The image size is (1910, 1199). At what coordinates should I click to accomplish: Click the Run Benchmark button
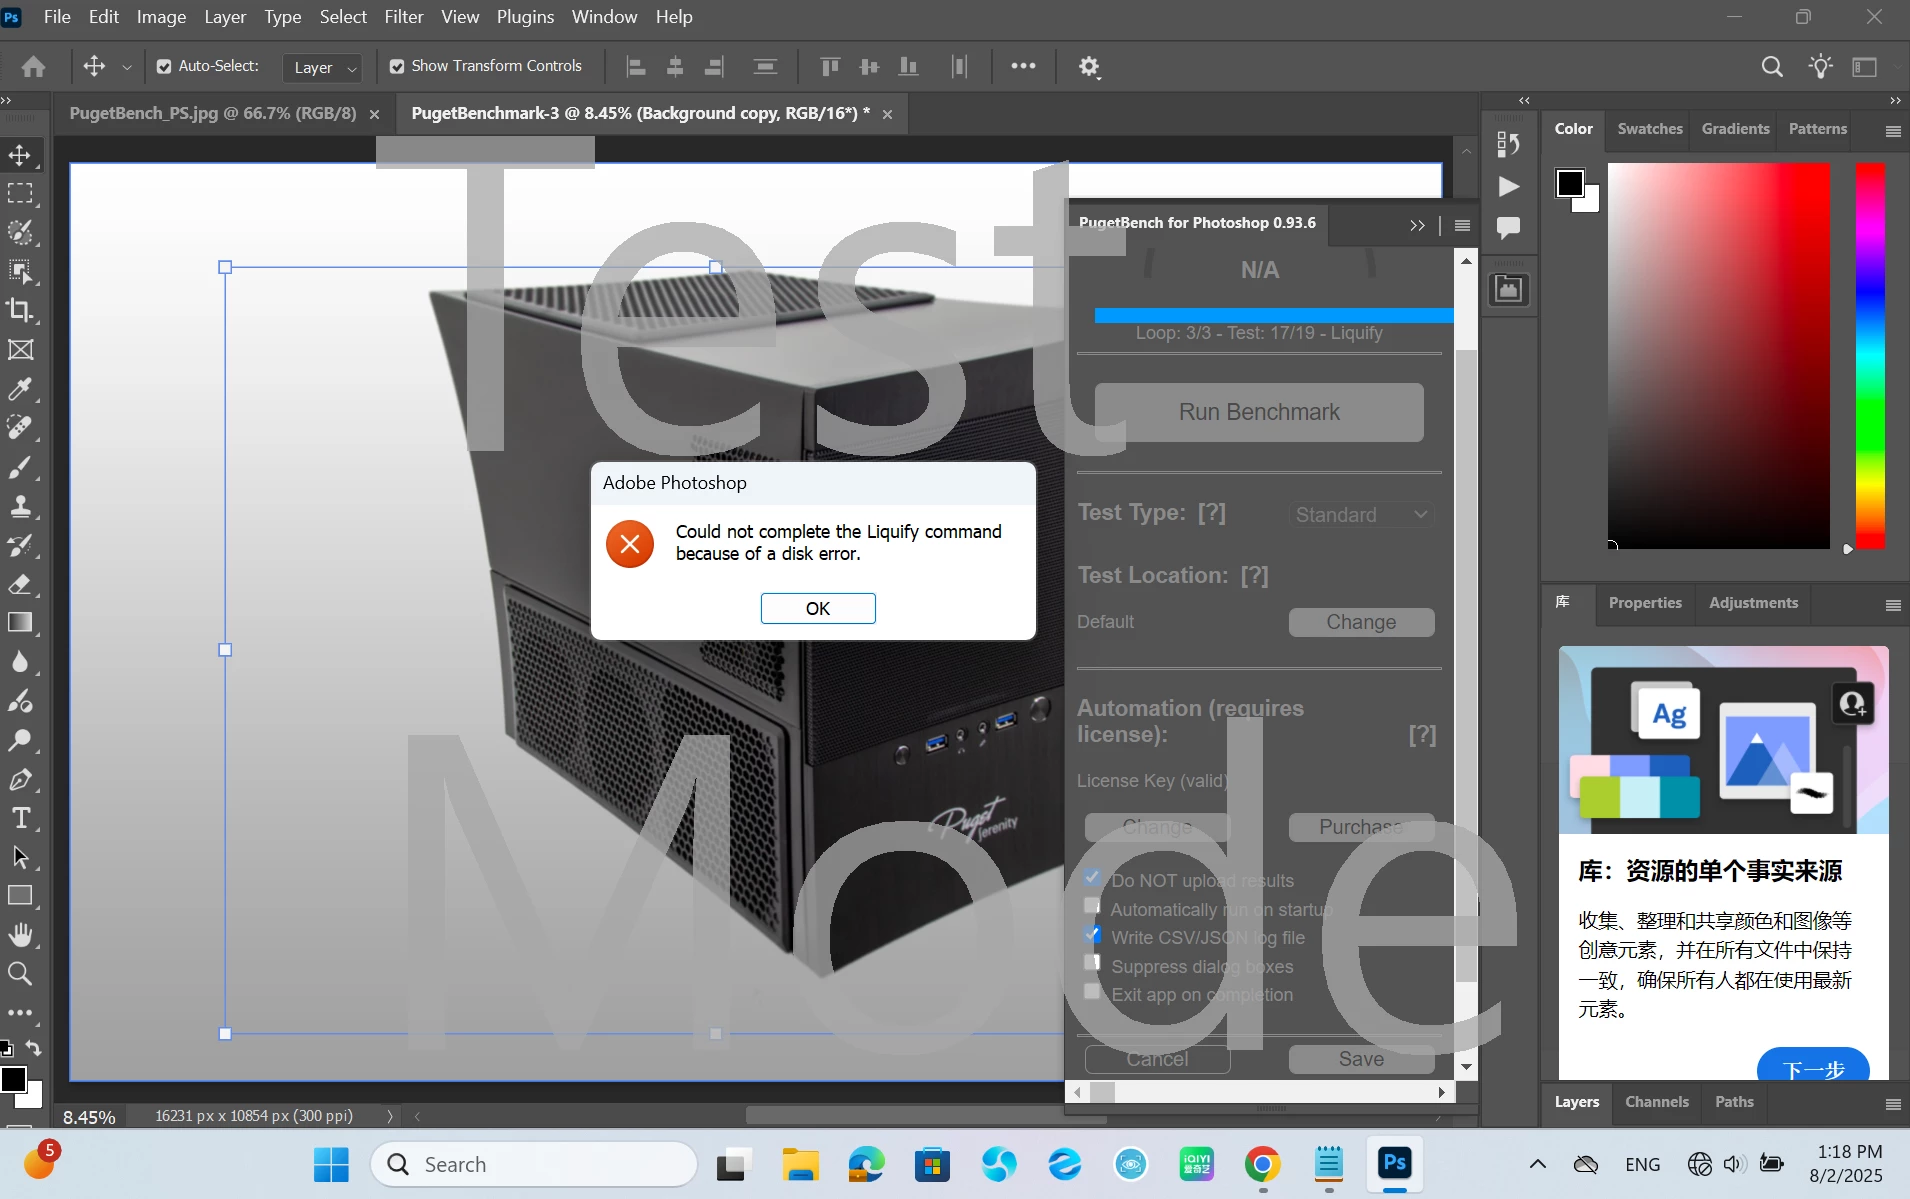click(x=1259, y=412)
